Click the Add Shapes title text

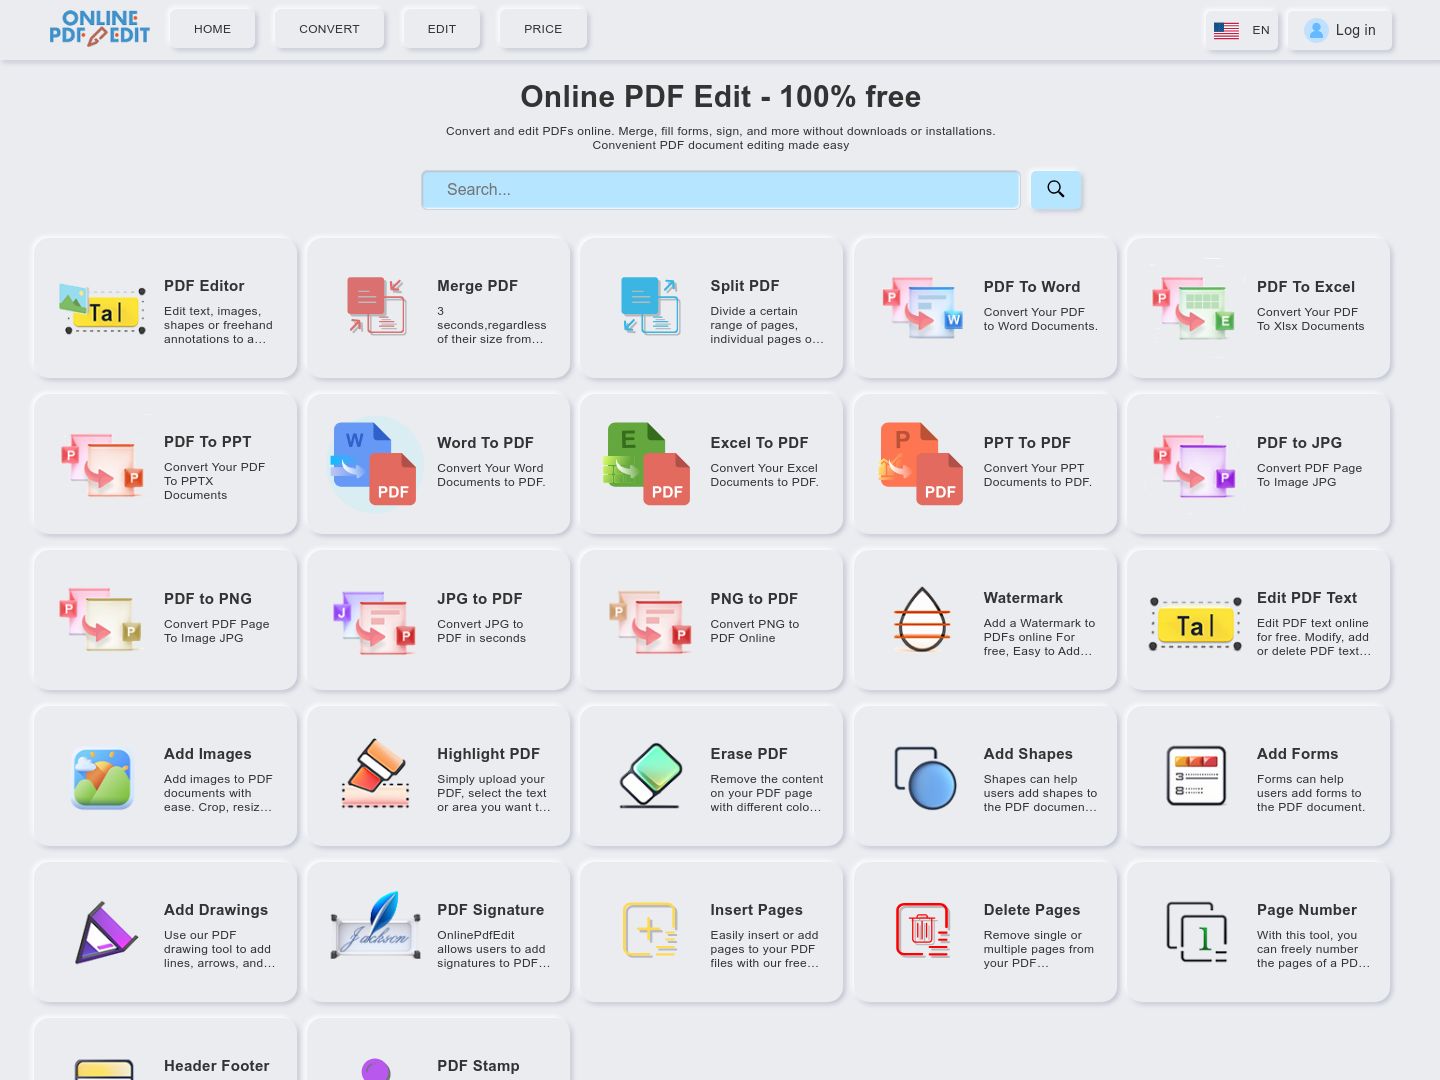1028,754
